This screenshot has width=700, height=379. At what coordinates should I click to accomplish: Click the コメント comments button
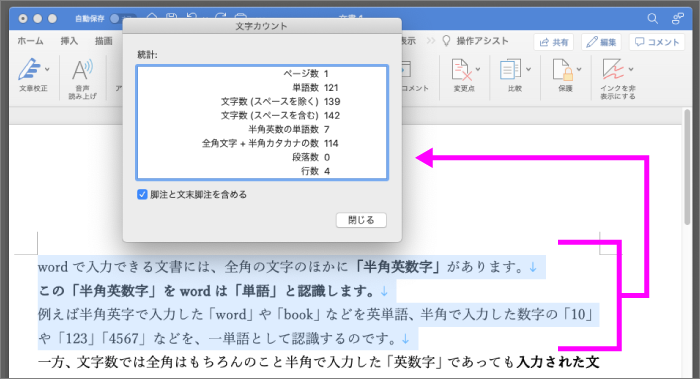pyautogui.click(x=657, y=42)
